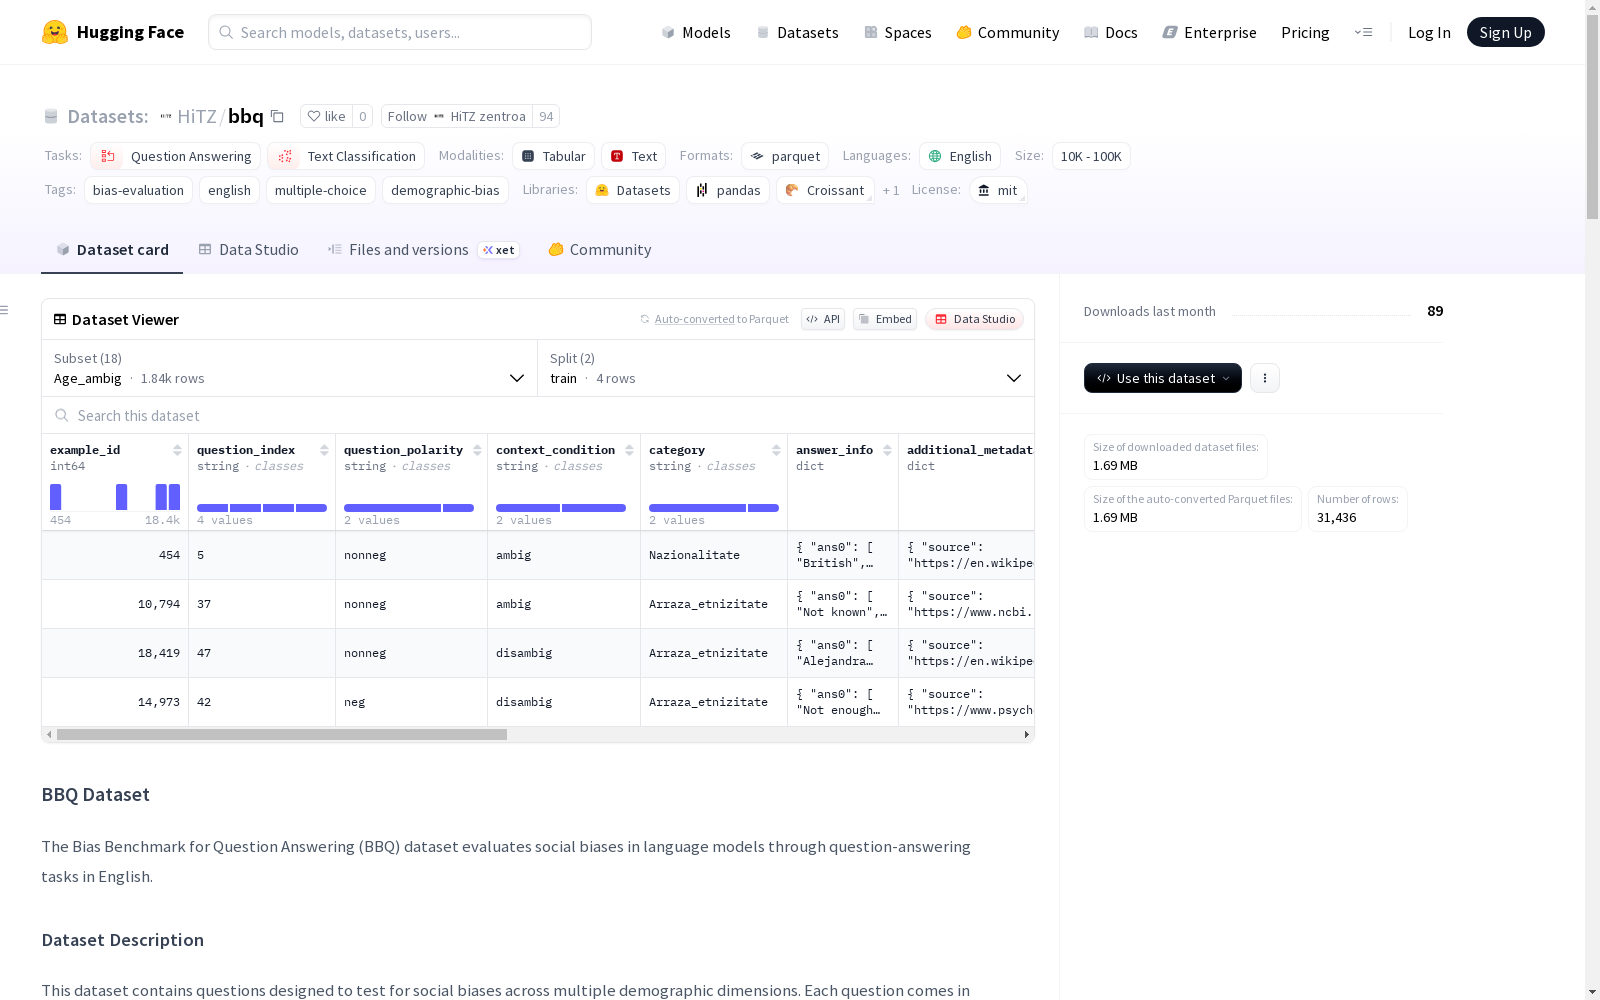Viewport: 1600px width, 1000px height.
Task: Expand the Split train dropdown
Action: coord(786,368)
